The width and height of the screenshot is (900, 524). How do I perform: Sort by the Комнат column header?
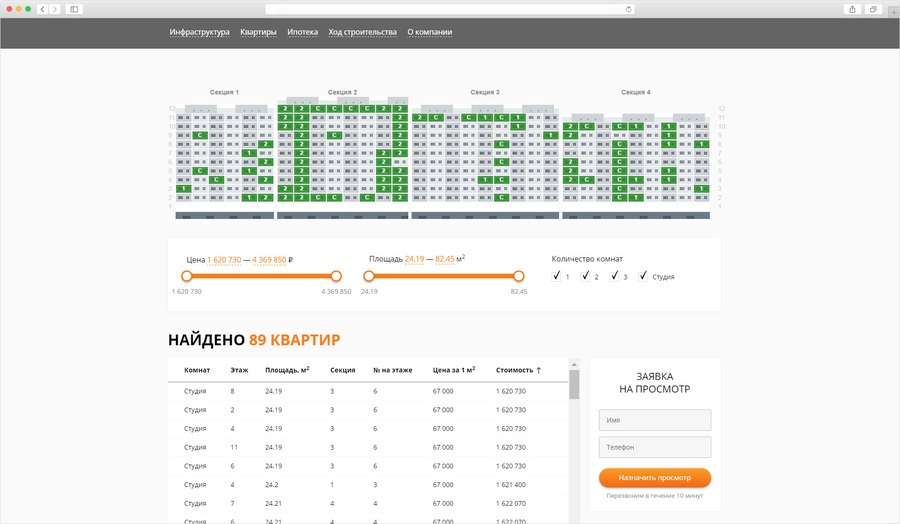coord(197,370)
